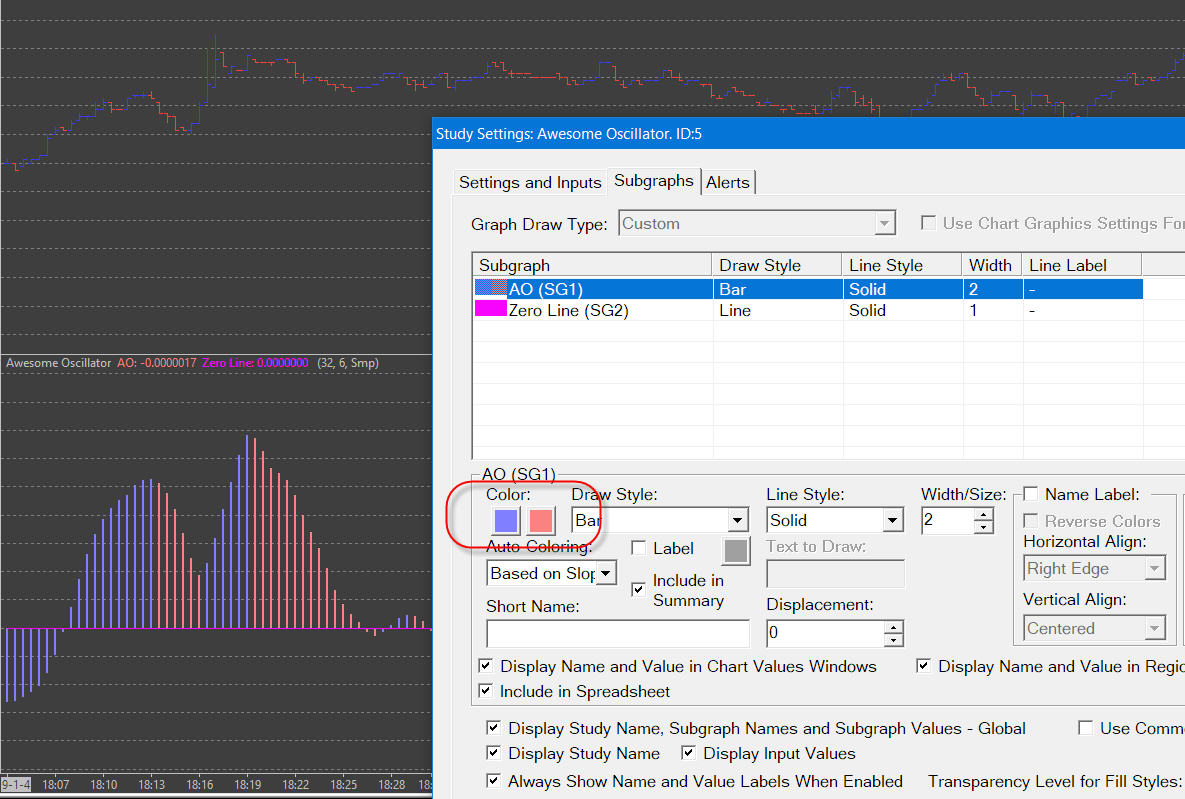Uncheck Include in Spreadsheet
The width and height of the screenshot is (1185, 799).
pyautogui.click(x=486, y=691)
